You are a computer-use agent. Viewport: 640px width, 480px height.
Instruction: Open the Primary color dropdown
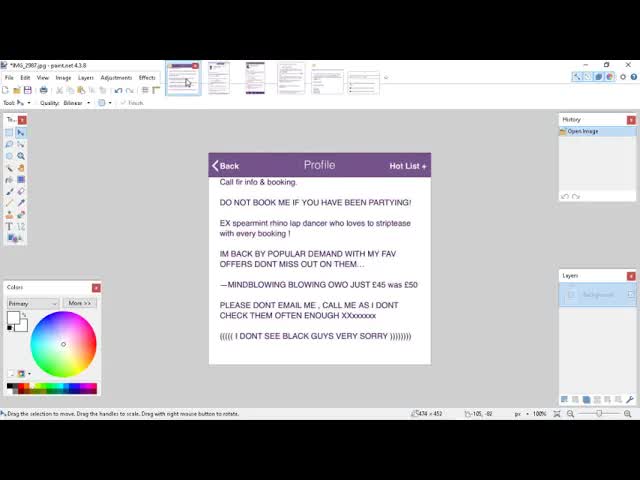[x=33, y=303]
